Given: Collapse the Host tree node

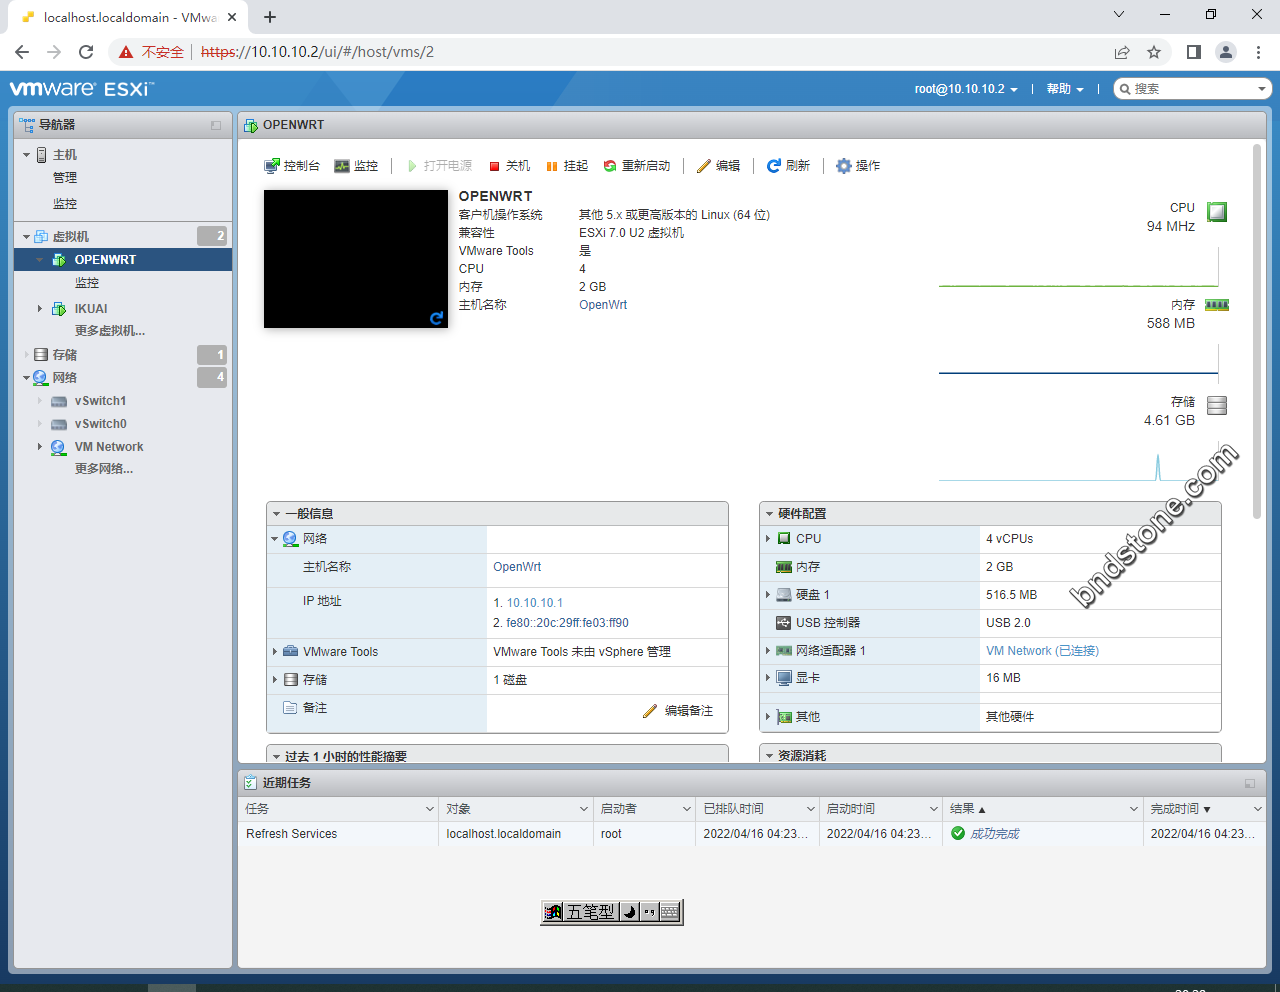Looking at the screenshot, I should (x=26, y=155).
